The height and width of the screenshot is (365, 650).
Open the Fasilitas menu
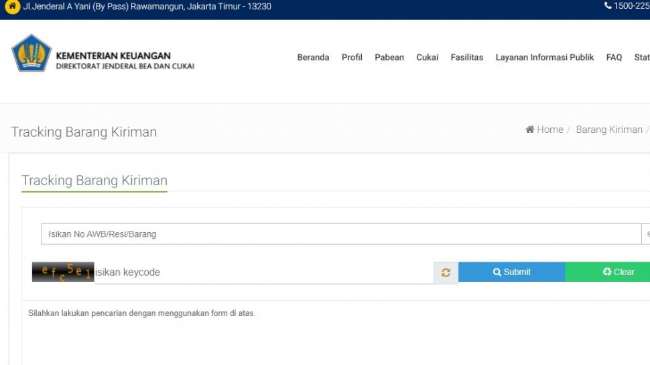(467, 57)
